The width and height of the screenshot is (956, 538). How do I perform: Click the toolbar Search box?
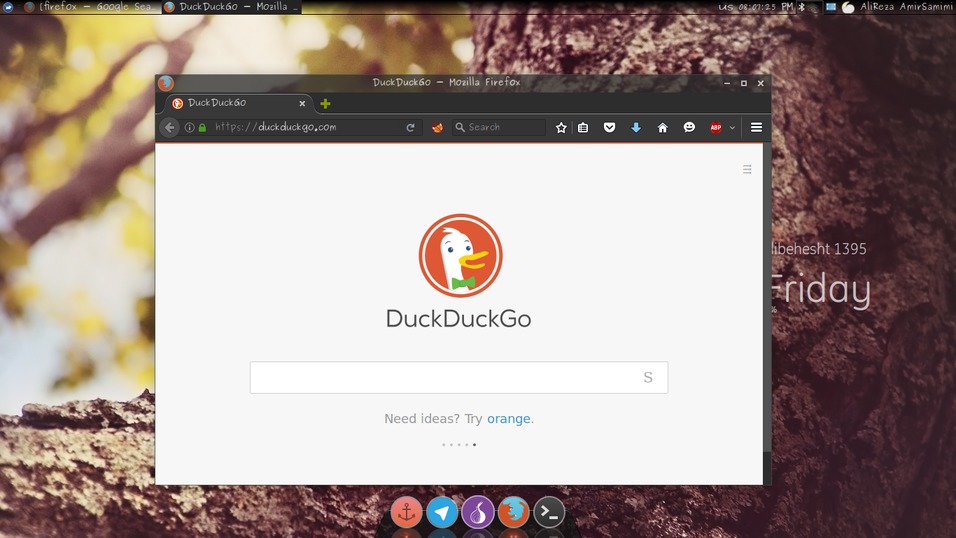coord(499,127)
